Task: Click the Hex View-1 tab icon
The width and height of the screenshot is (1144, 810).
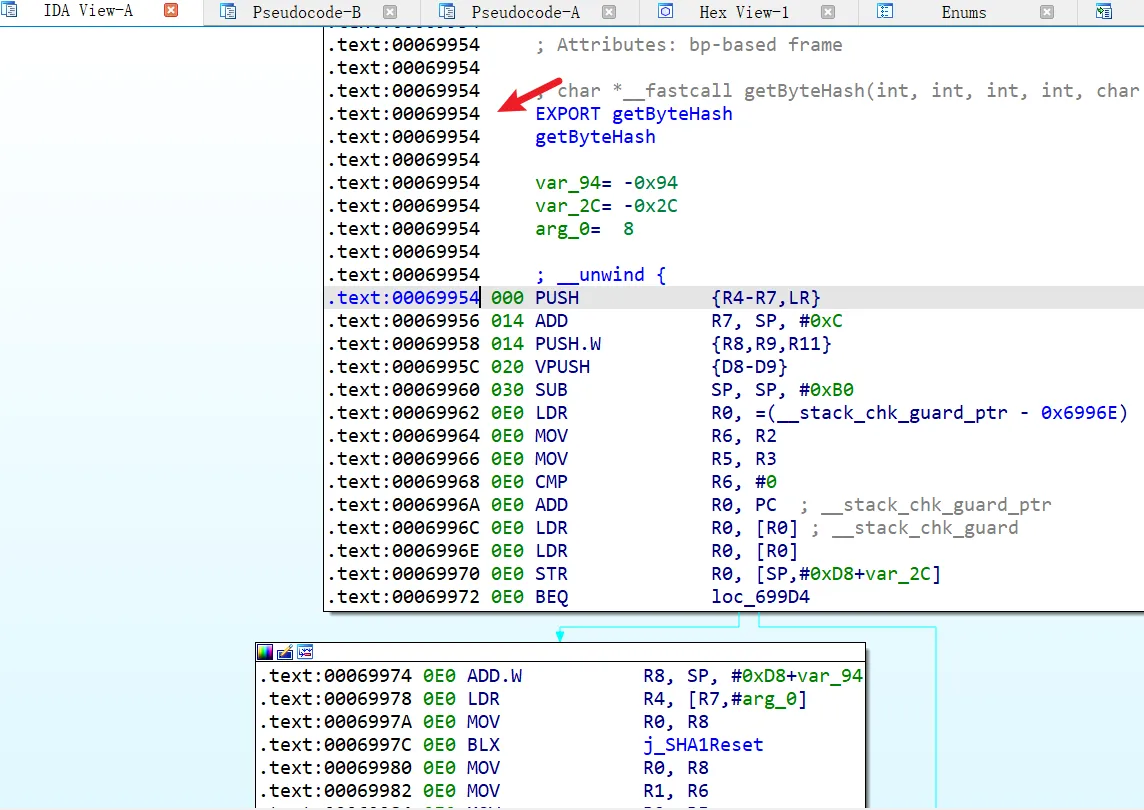Action: click(665, 12)
